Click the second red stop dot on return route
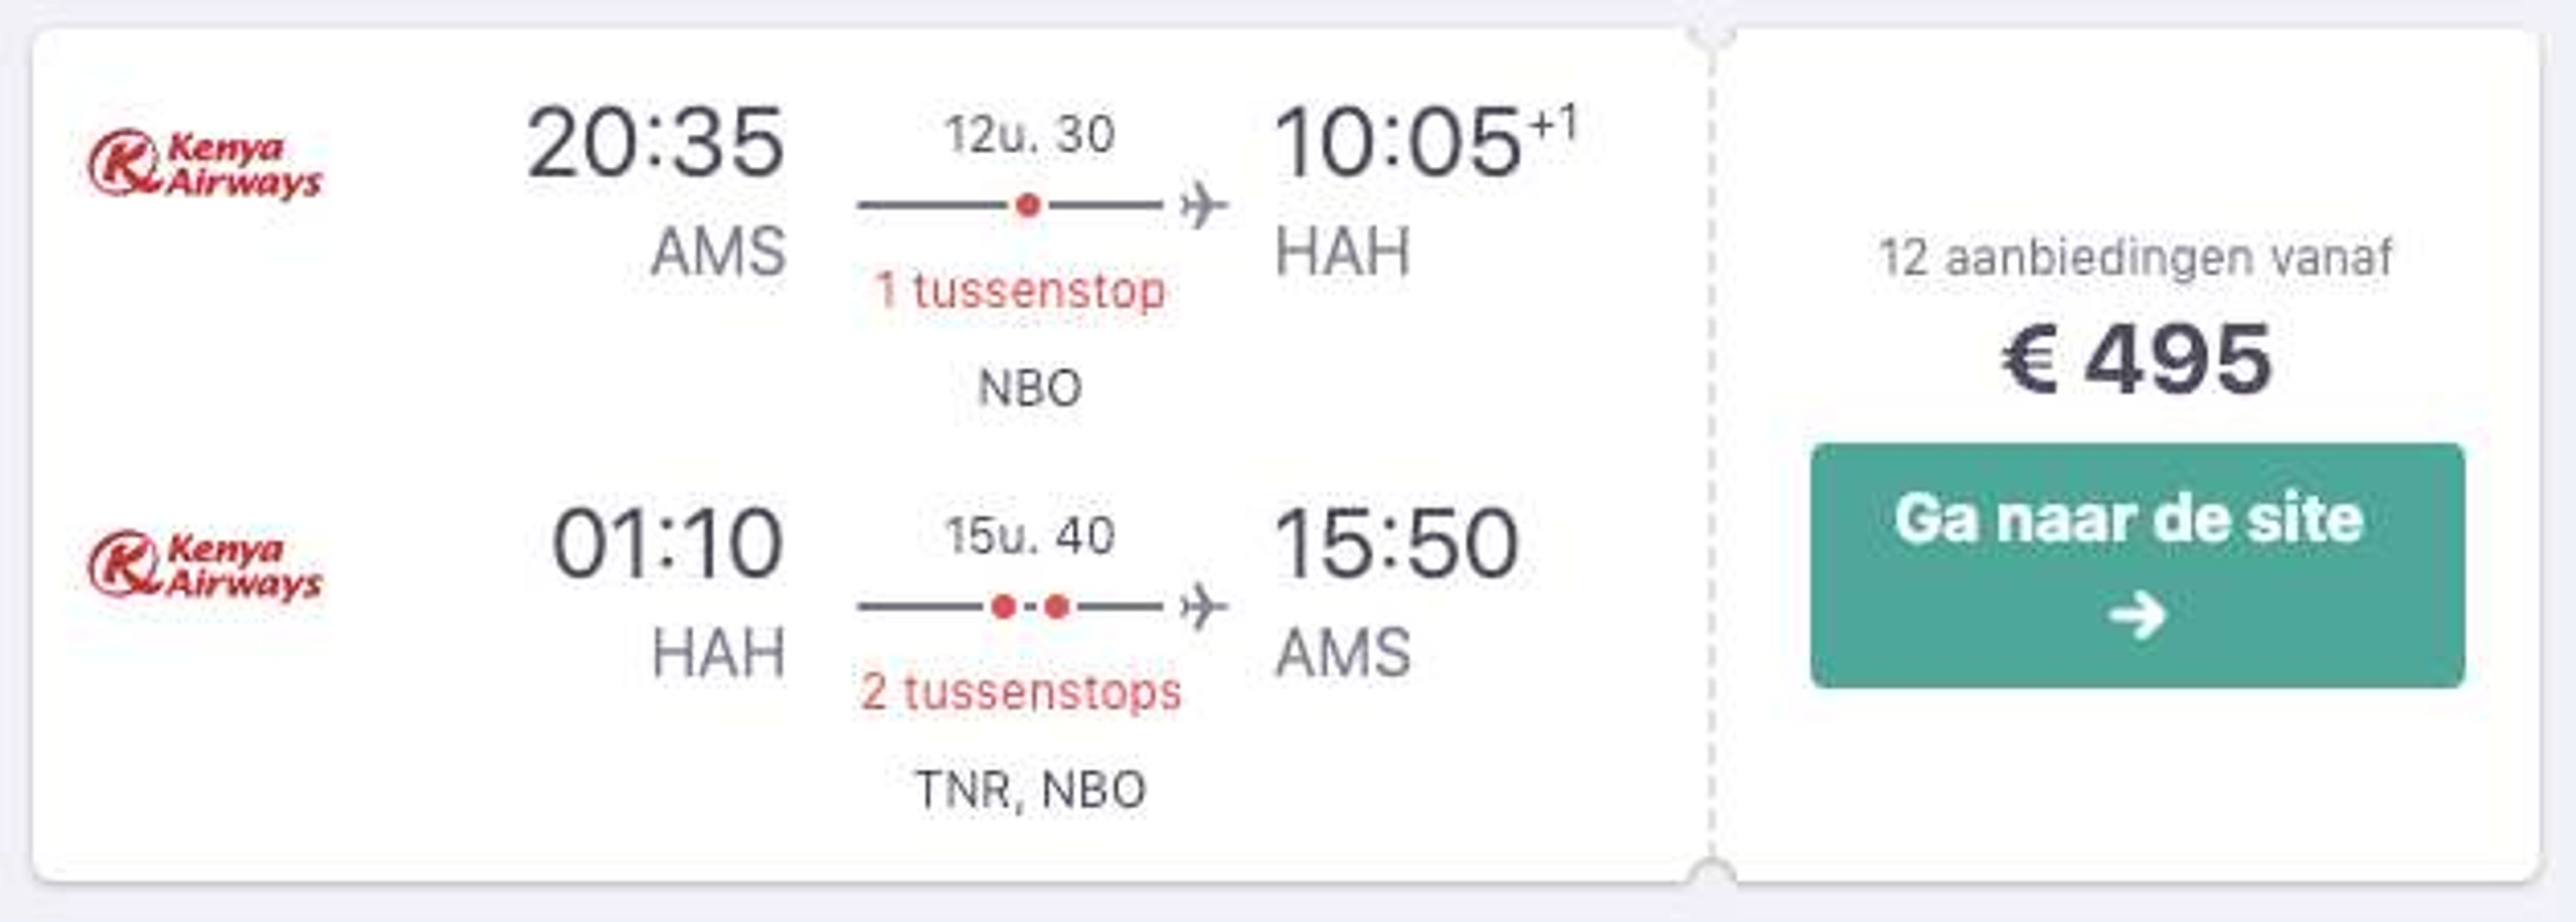The image size is (2576, 922). pyautogui.click(x=1057, y=607)
